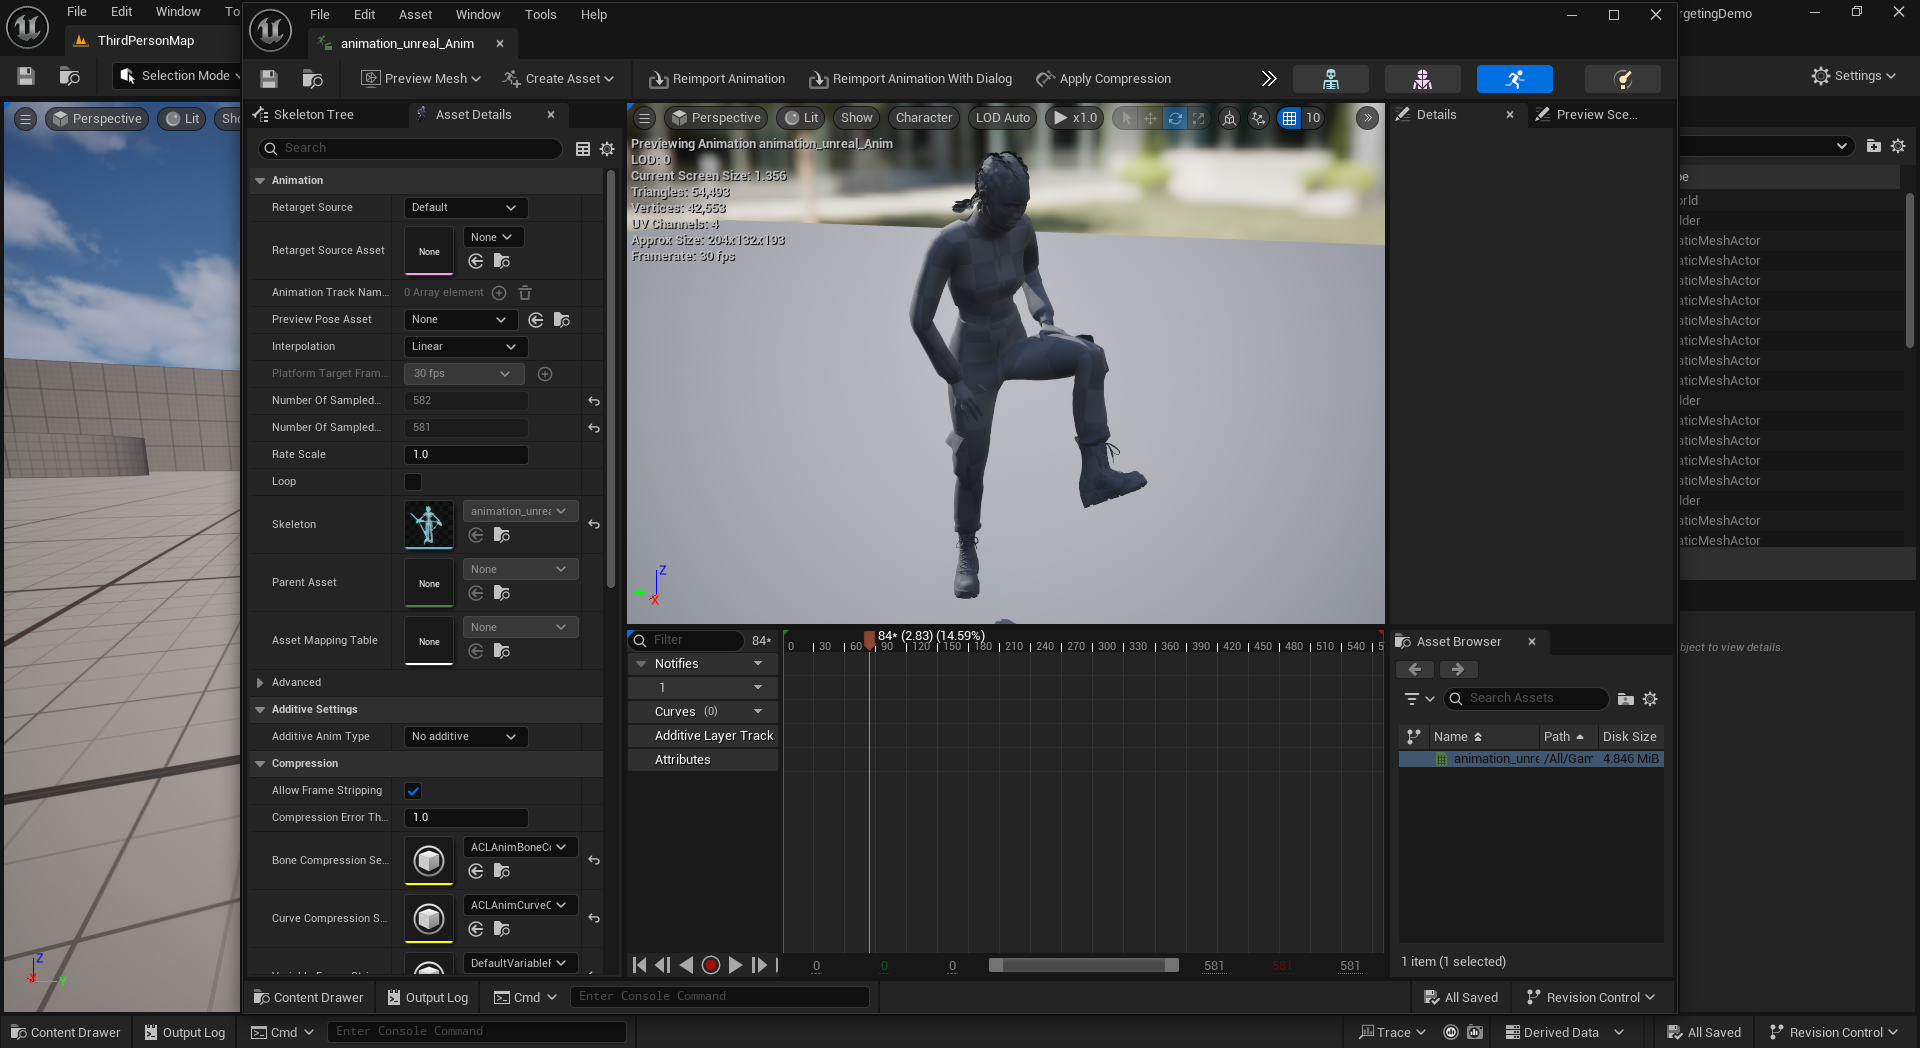The width and height of the screenshot is (1920, 1048).
Task: Click the timeline playhead marker
Action: 869,639
